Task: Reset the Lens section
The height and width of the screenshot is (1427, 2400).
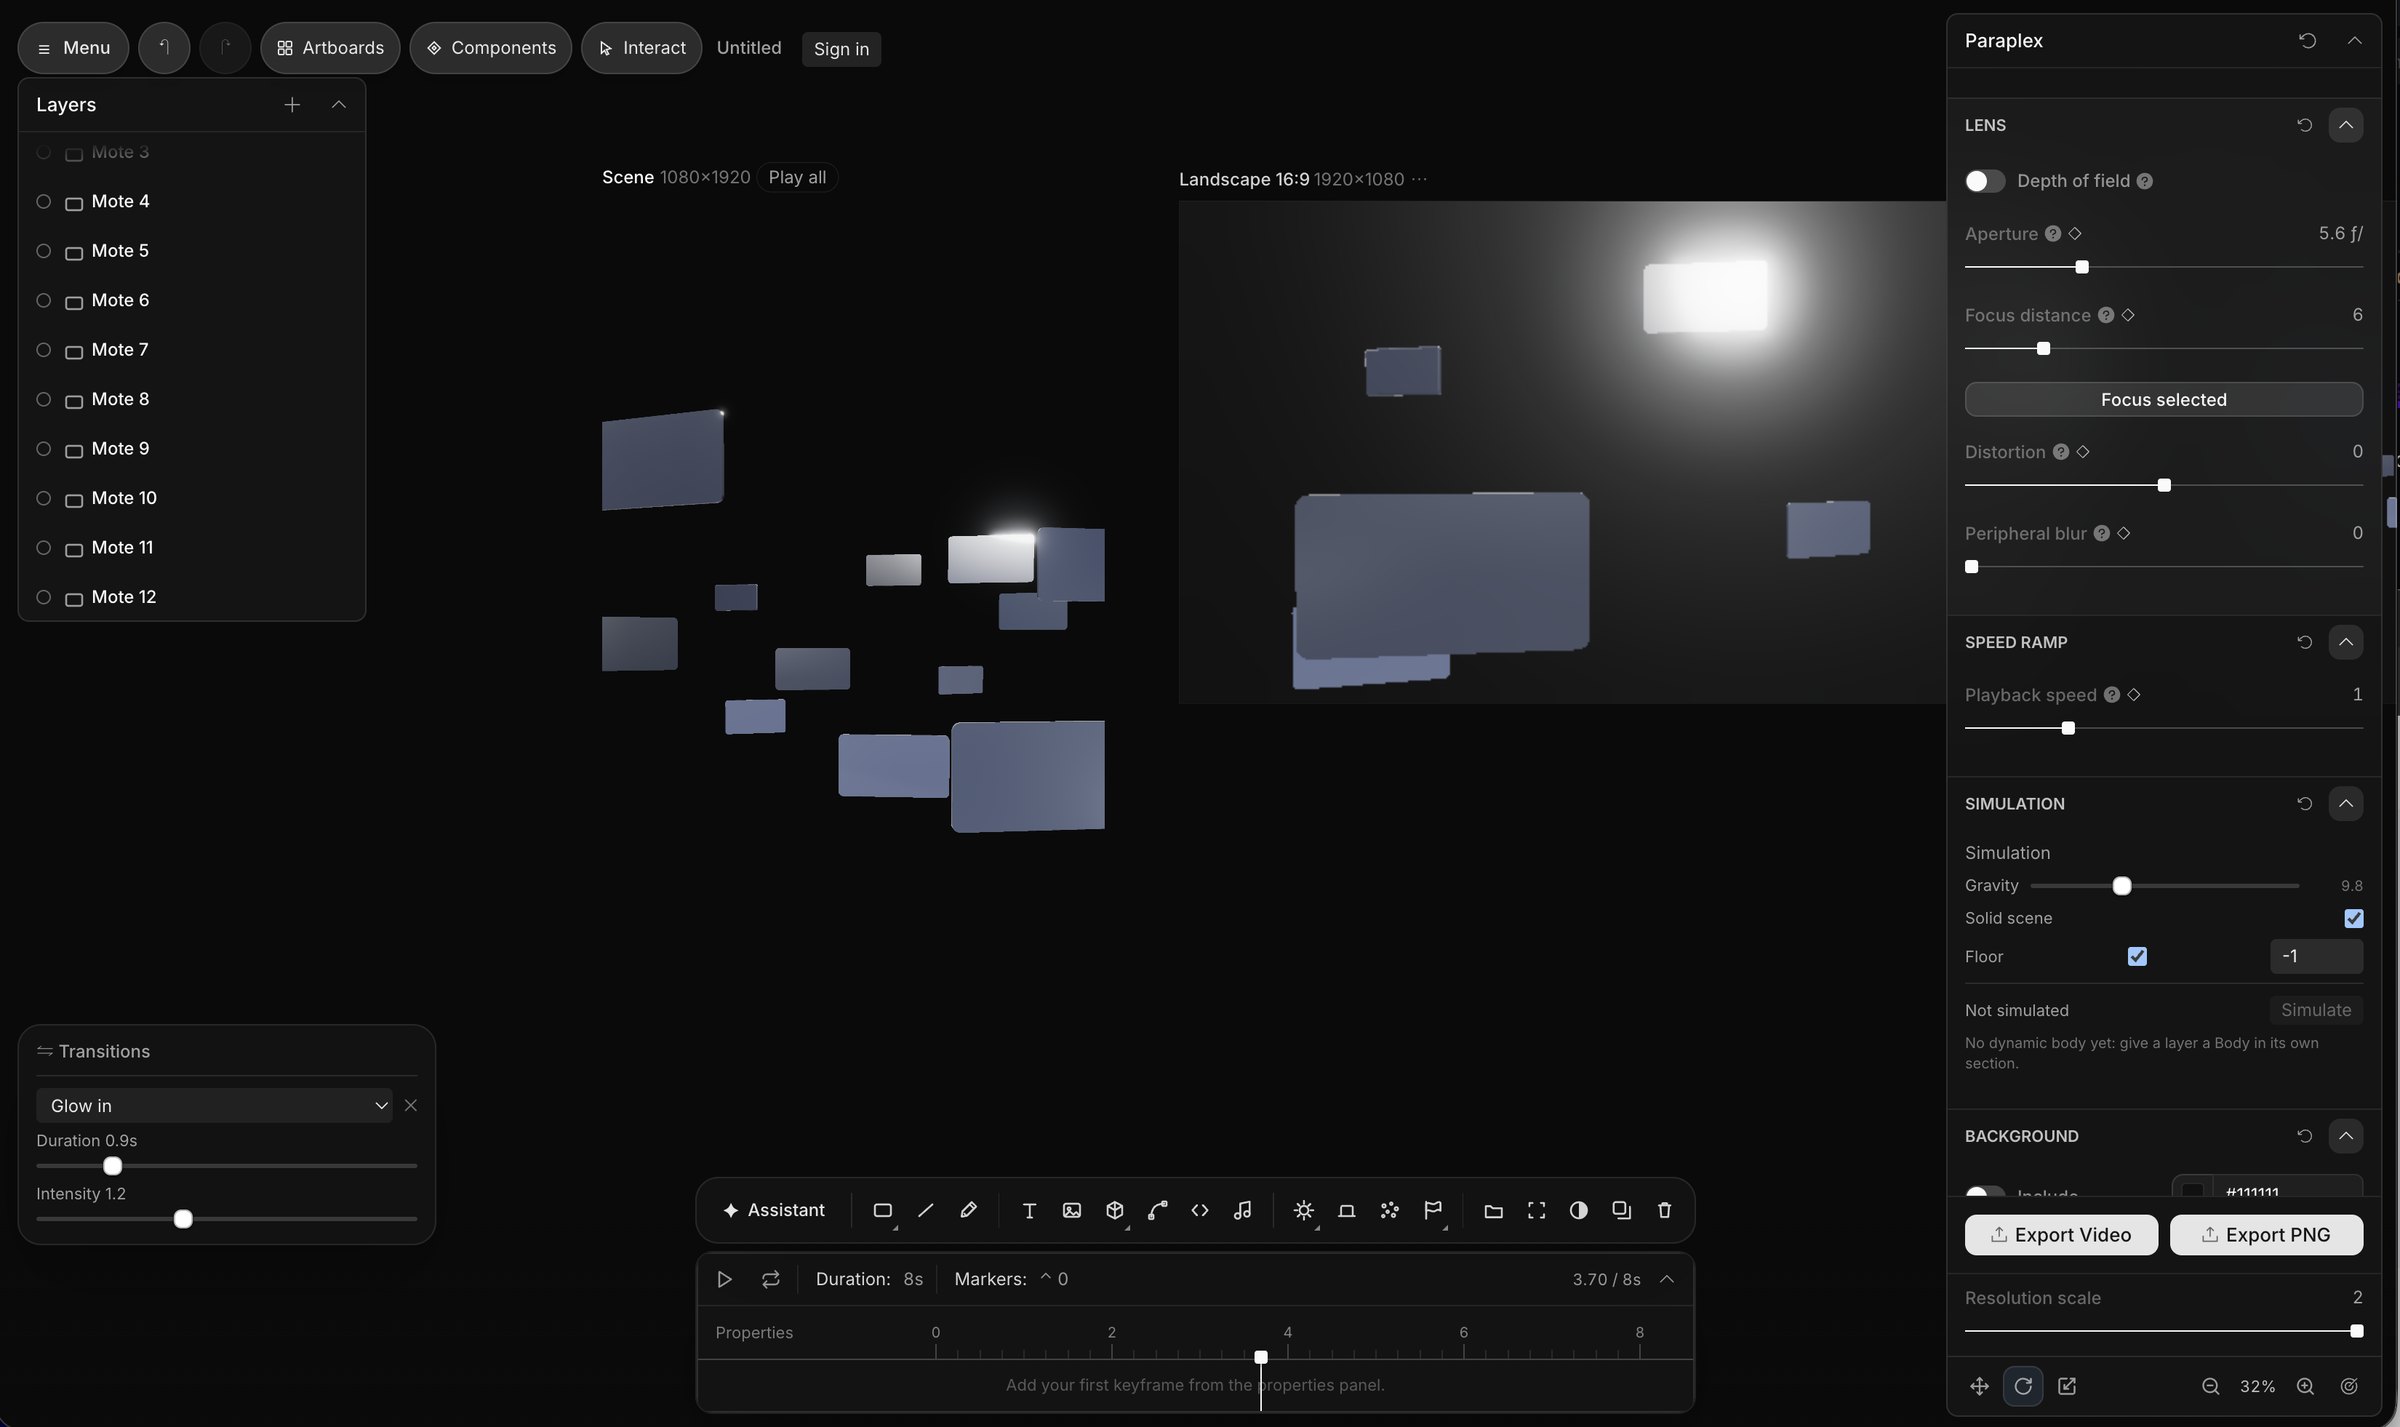Action: [x=2305, y=125]
